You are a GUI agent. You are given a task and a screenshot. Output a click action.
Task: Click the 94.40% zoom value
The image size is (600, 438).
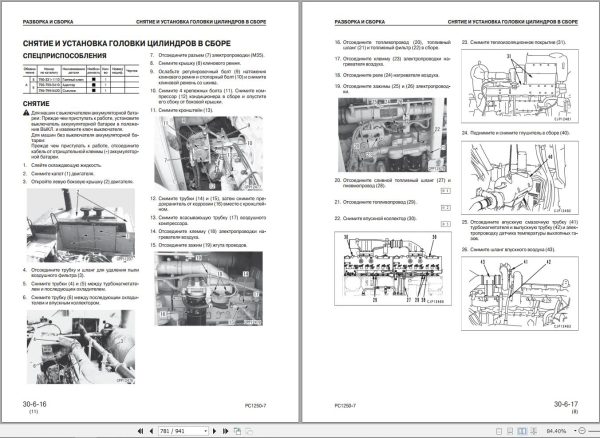click(556, 431)
